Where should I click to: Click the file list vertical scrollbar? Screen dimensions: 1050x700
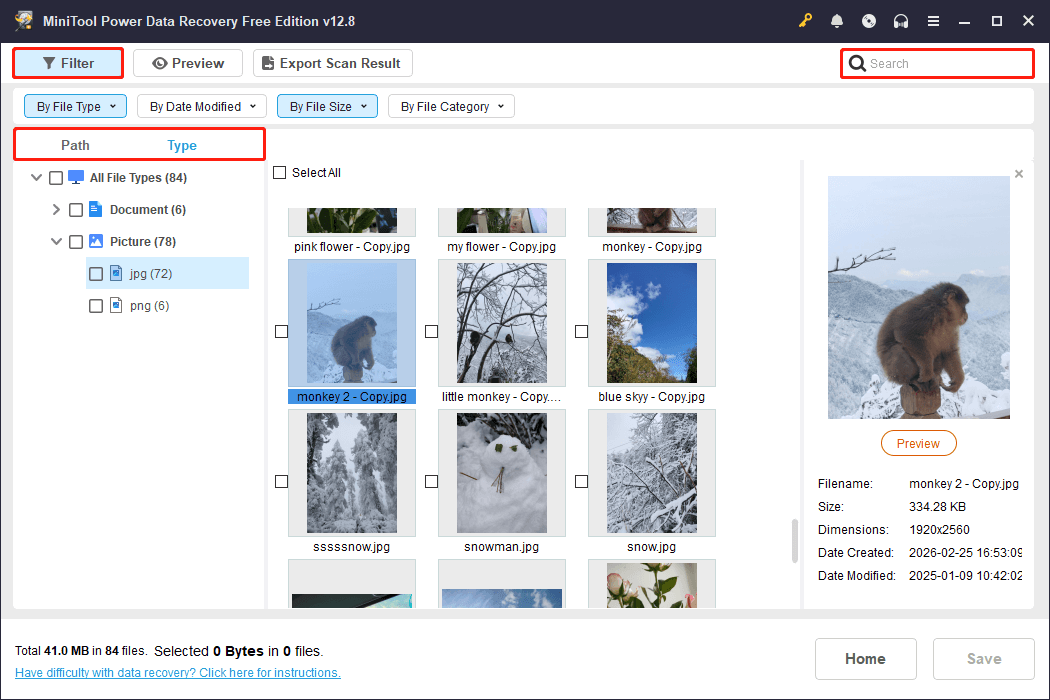[x=795, y=540]
